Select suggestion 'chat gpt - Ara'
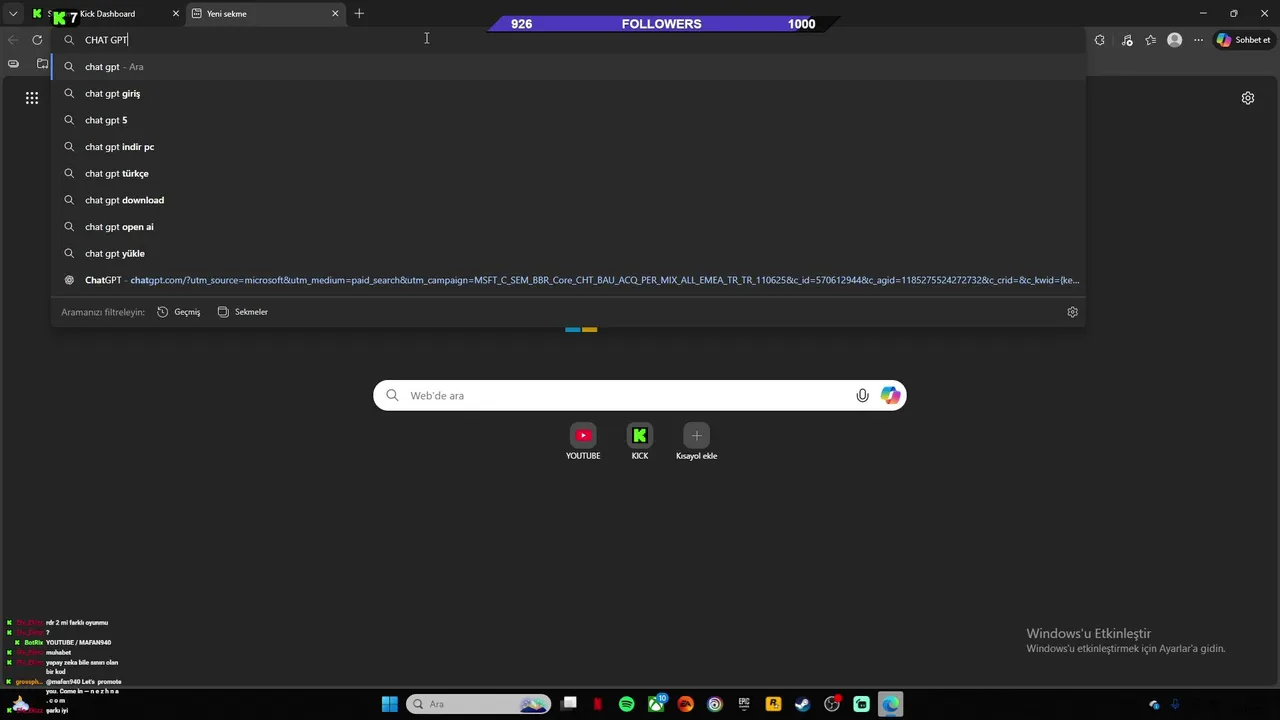The height and width of the screenshot is (720, 1280). pyautogui.click(x=568, y=67)
